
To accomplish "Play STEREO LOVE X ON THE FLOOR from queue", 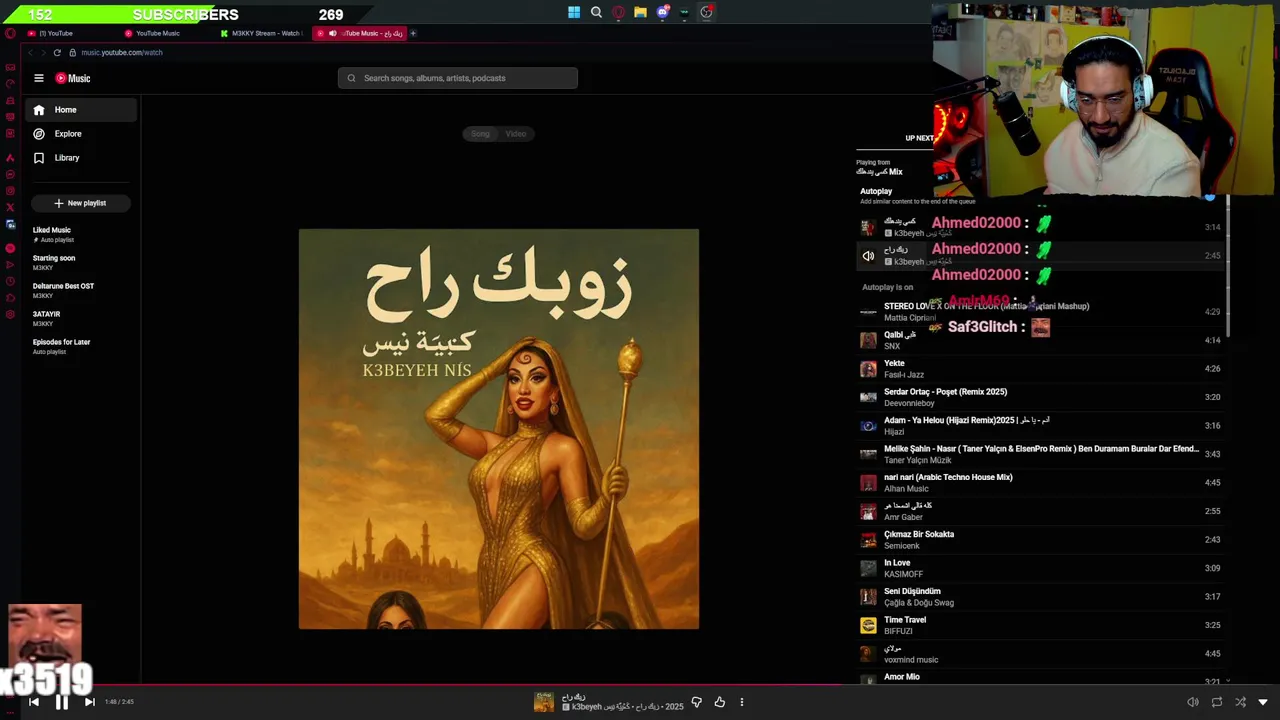I will (1040, 312).
